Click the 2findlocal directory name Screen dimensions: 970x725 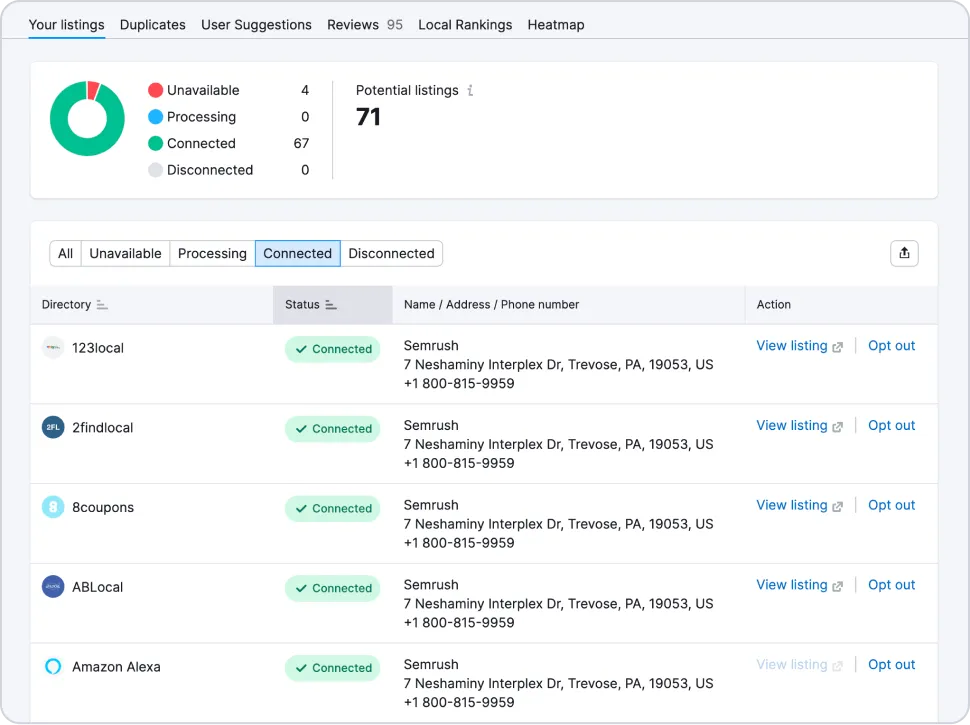(103, 428)
